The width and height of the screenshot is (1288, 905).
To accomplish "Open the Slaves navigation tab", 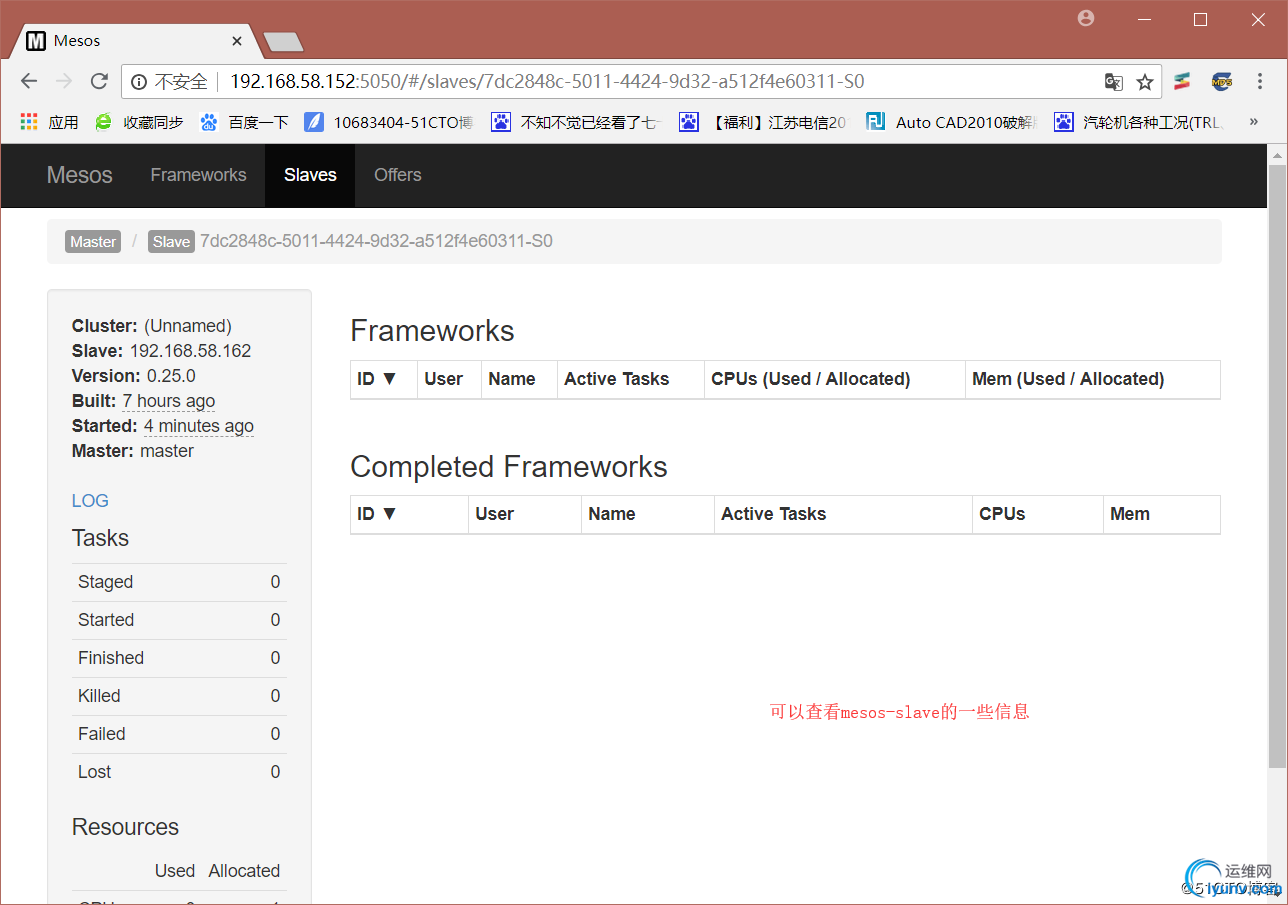I will 310,175.
